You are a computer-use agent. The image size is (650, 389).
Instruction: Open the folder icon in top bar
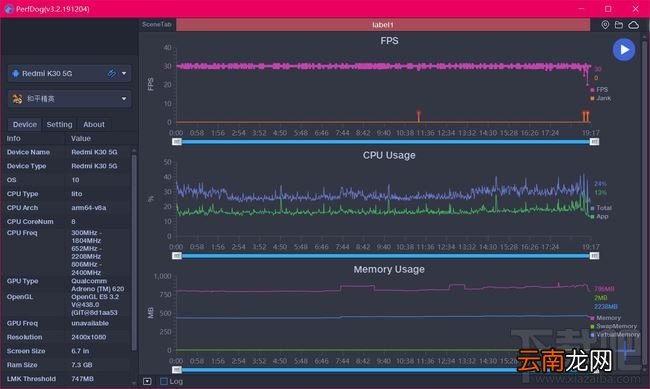[619, 25]
